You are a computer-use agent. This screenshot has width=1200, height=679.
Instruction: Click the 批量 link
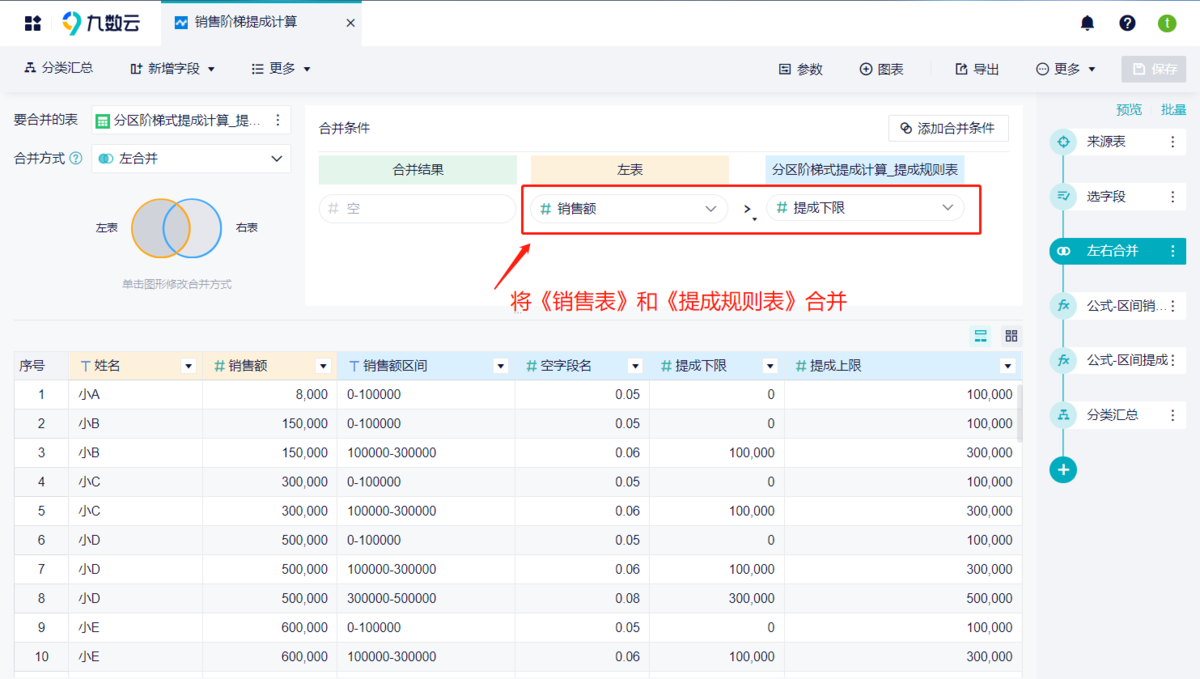[1174, 110]
